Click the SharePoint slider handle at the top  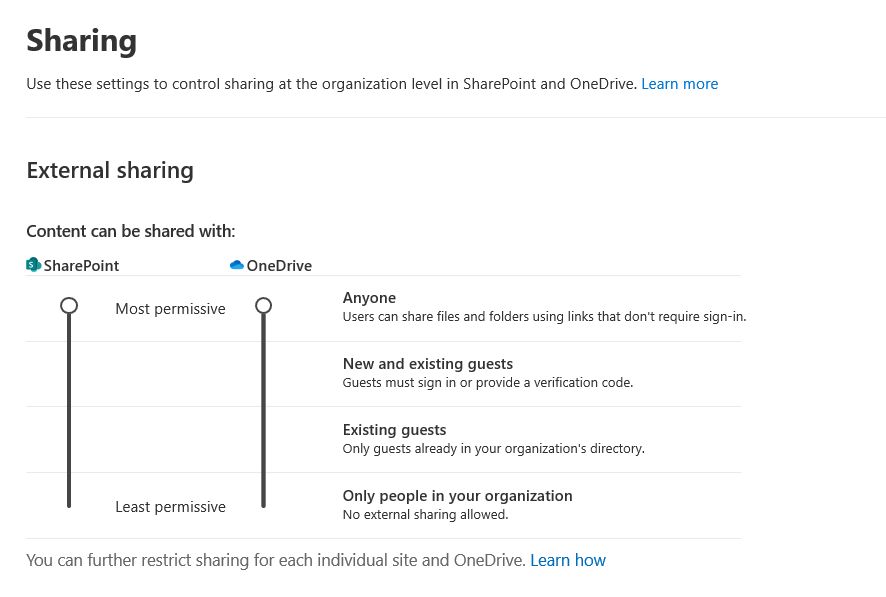click(69, 305)
